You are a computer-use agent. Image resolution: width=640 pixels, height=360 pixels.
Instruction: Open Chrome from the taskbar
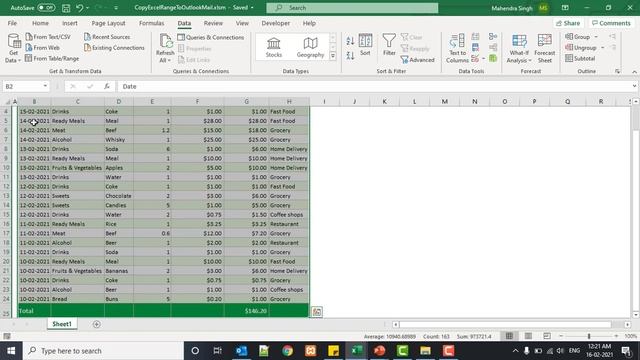[287, 351]
